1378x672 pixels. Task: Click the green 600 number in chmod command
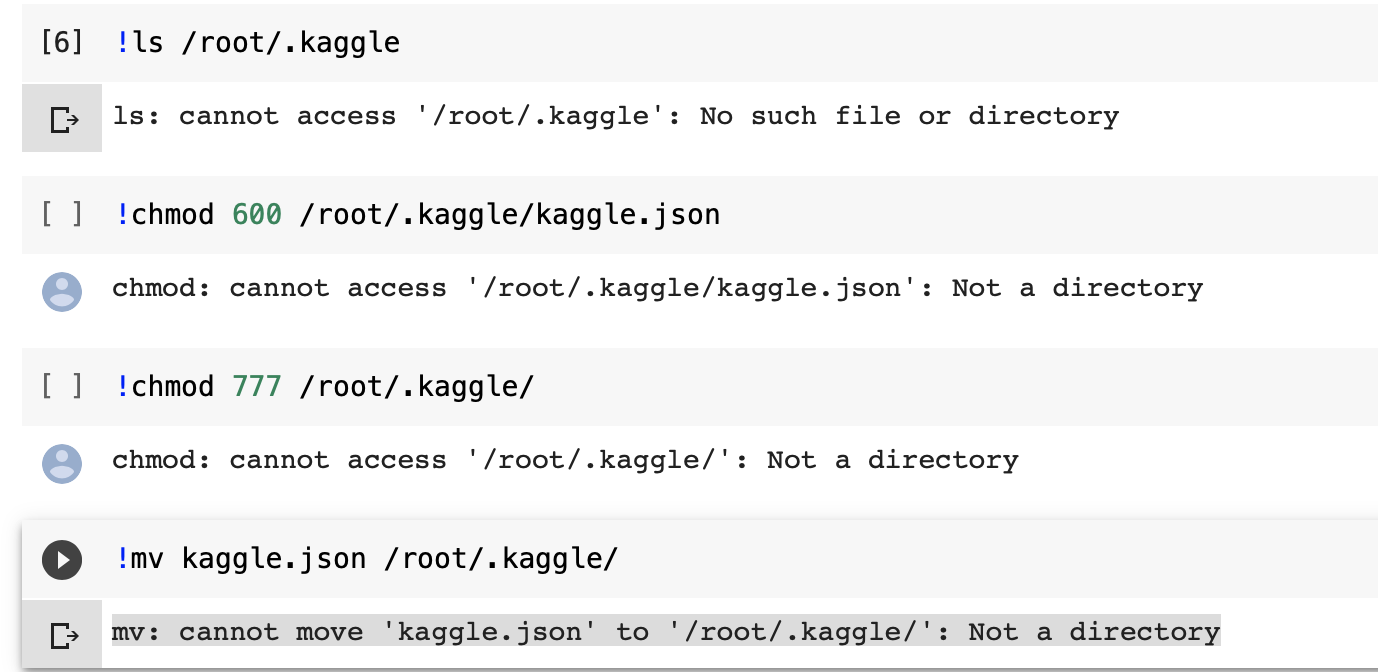point(257,215)
